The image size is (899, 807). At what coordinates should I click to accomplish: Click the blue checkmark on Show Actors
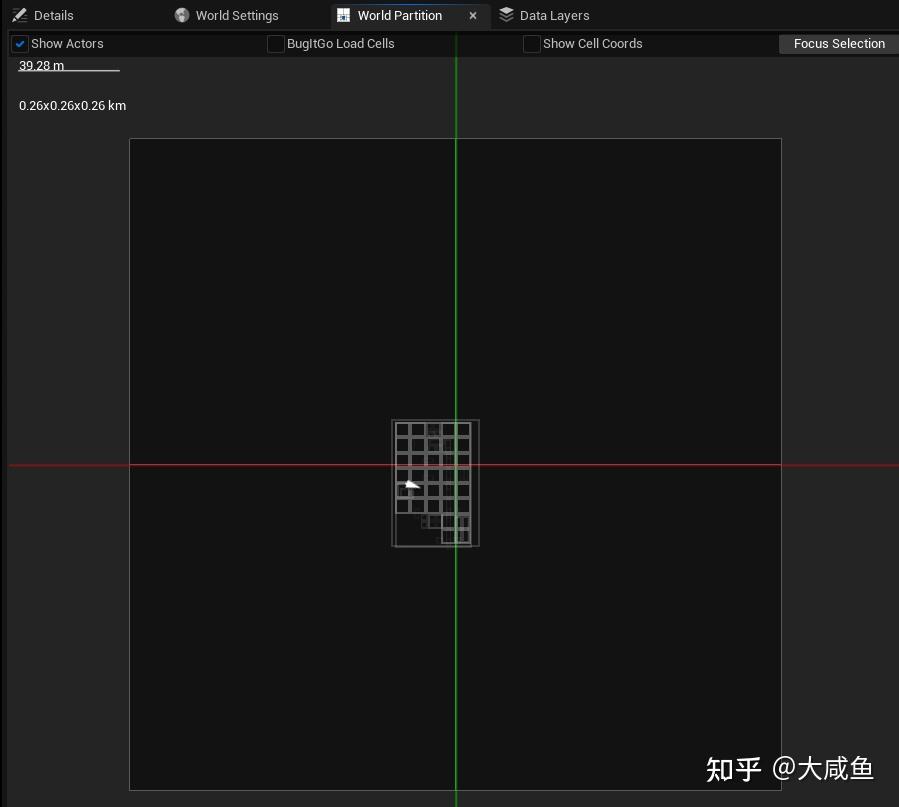pos(19,43)
